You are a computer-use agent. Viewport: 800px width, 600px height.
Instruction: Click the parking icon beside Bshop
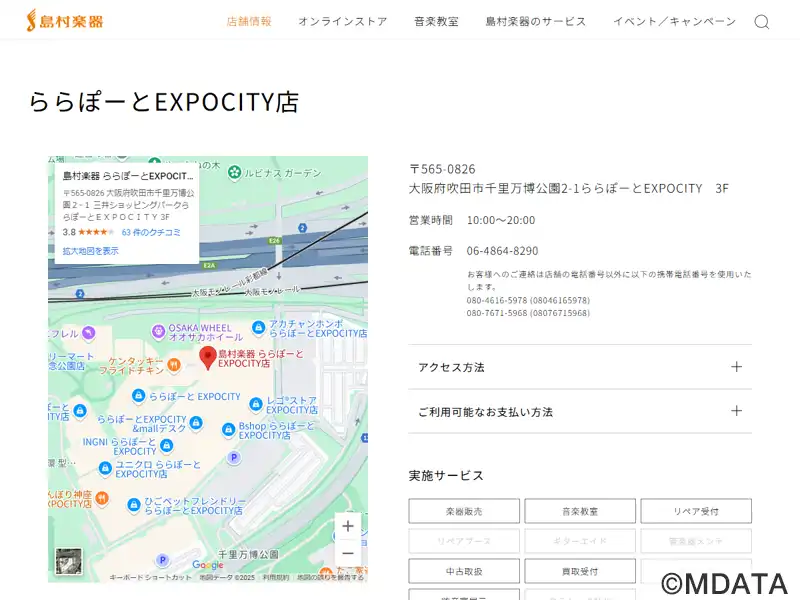[x=234, y=458]
